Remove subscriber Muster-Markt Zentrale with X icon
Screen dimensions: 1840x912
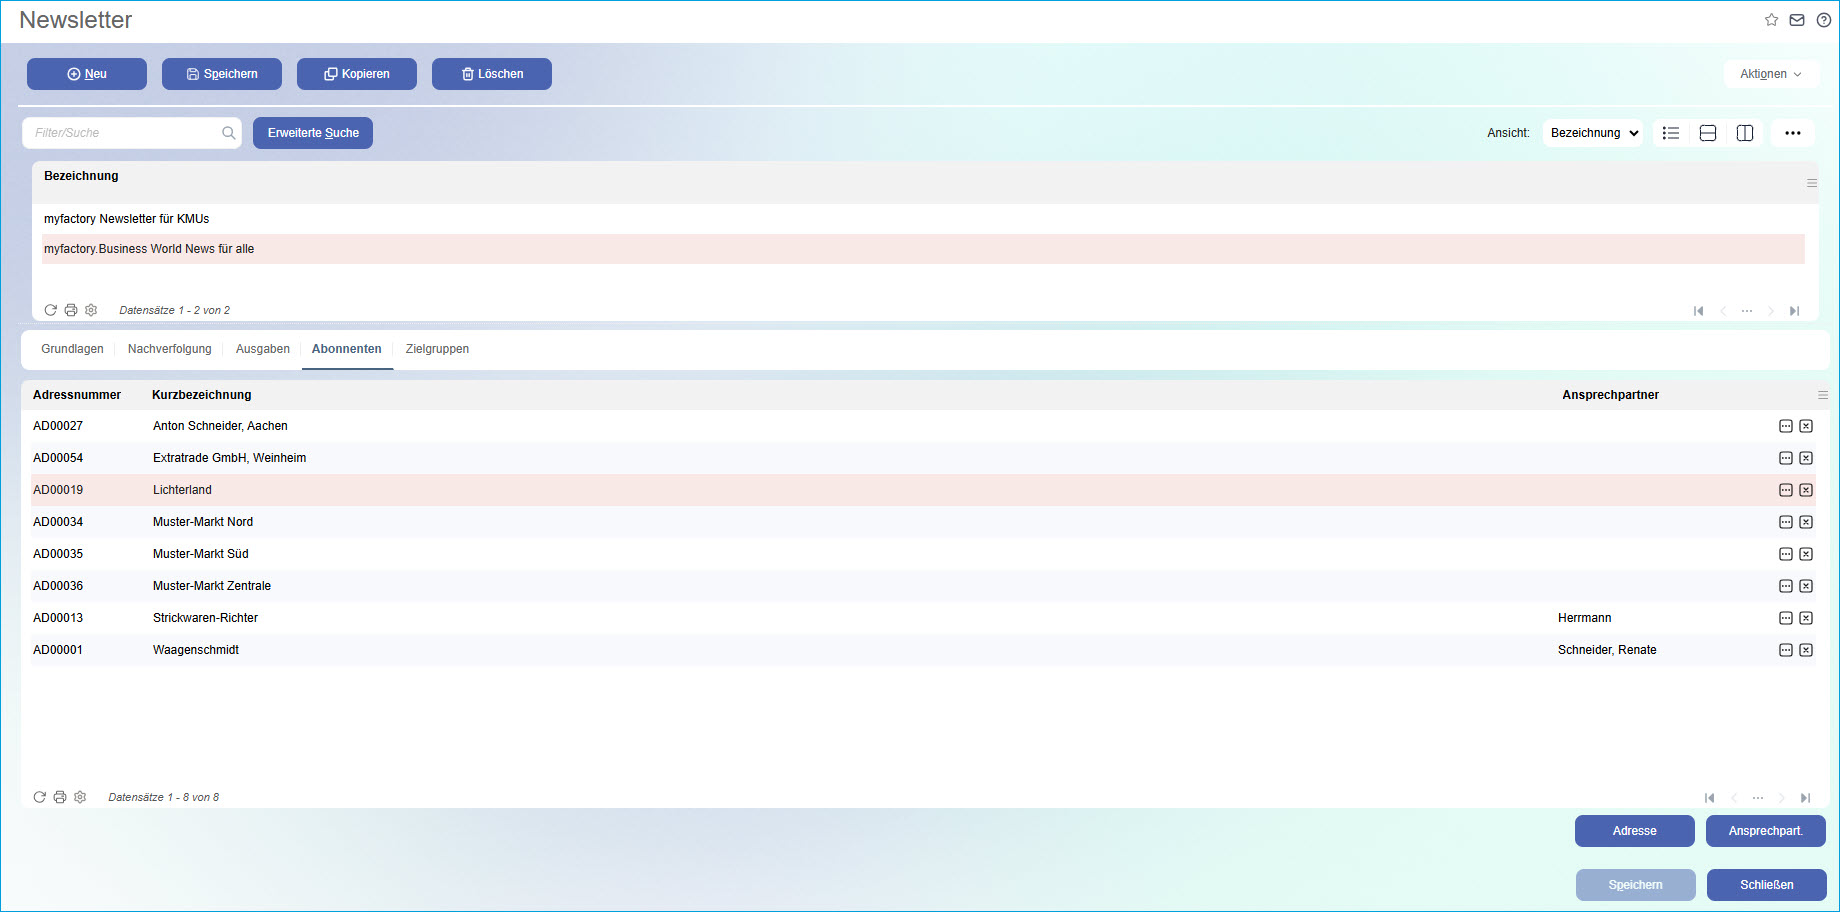pos(1806,586)
